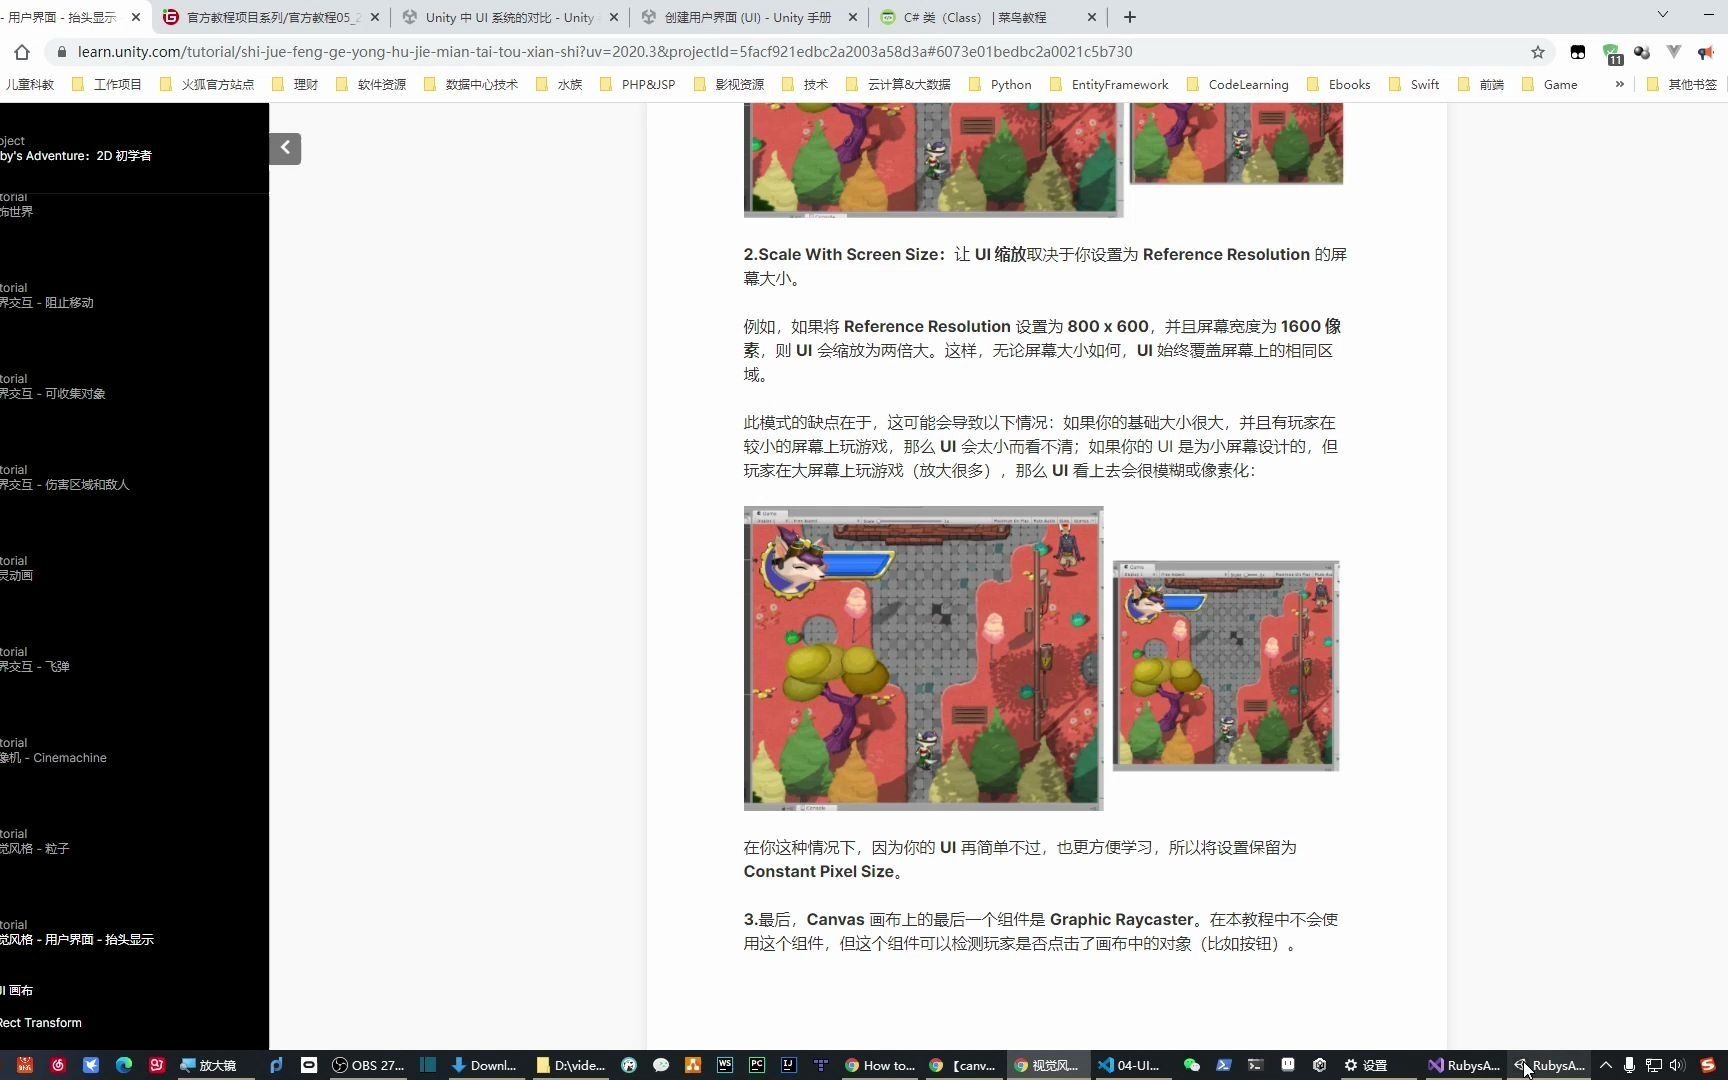Screen dimensions: 1728x1080
Task: Open the 放大镜 magnifier app in taskbar
Action: [208, 1065]
